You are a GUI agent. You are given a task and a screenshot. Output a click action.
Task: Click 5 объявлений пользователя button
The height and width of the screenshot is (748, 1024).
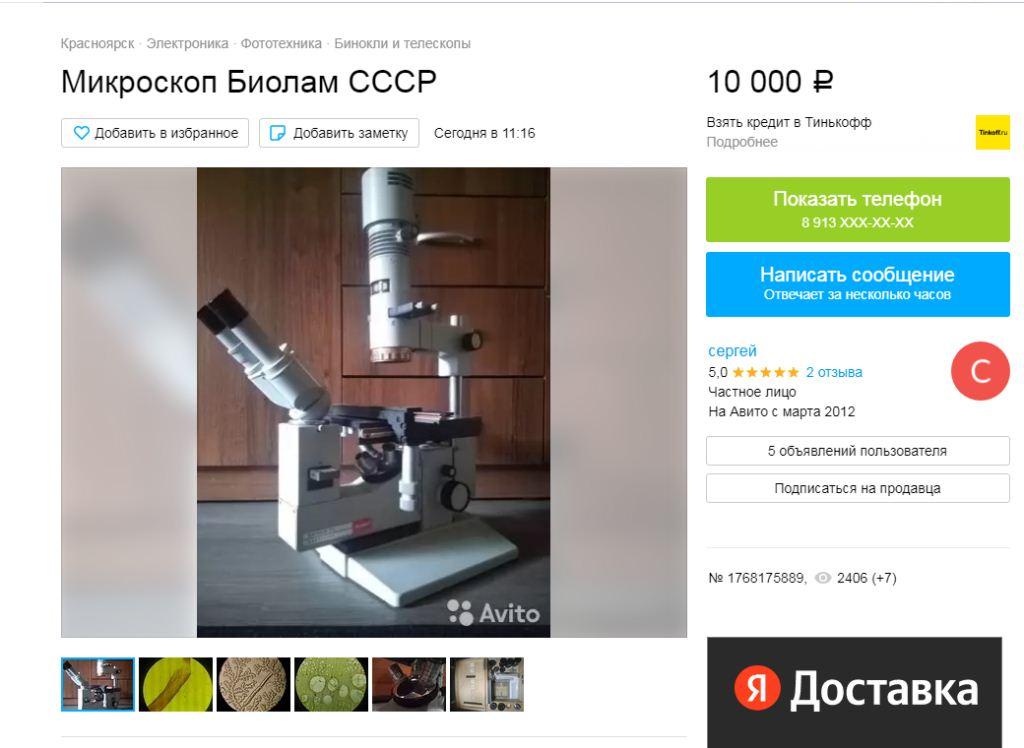tap(857, 451)
